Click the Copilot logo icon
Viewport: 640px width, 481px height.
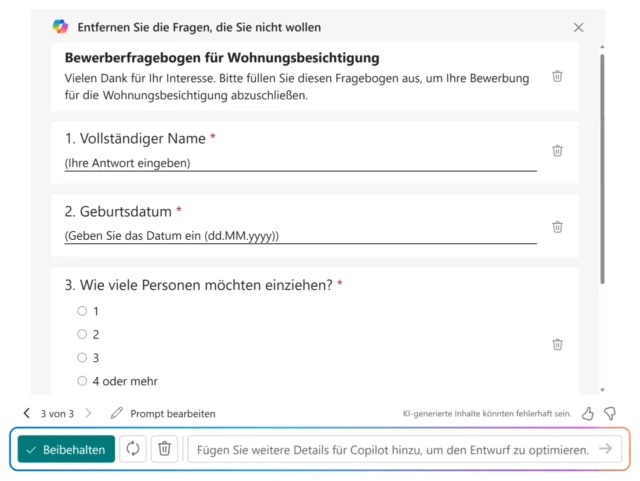[61, 27]
